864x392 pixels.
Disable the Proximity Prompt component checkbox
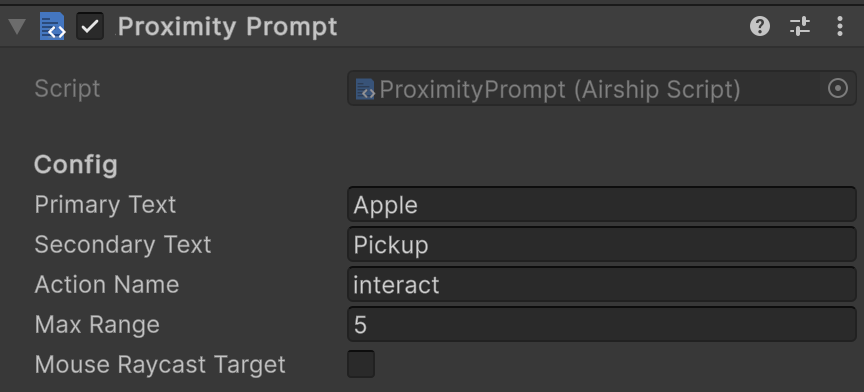tap(90, 26)
